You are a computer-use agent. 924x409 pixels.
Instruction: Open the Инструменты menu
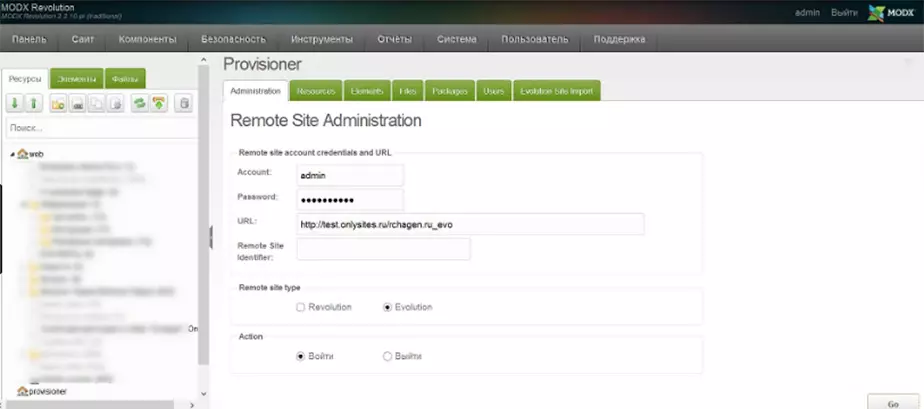coord(322,39)
